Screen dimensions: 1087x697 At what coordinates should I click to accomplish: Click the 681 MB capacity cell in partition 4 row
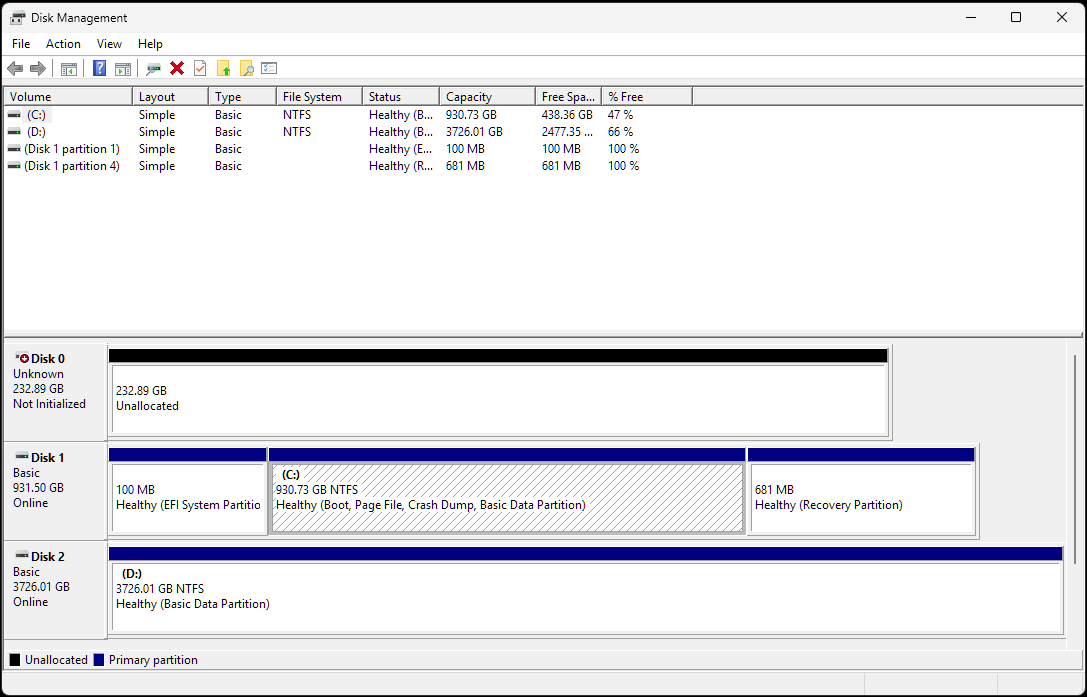click(465, 166)
